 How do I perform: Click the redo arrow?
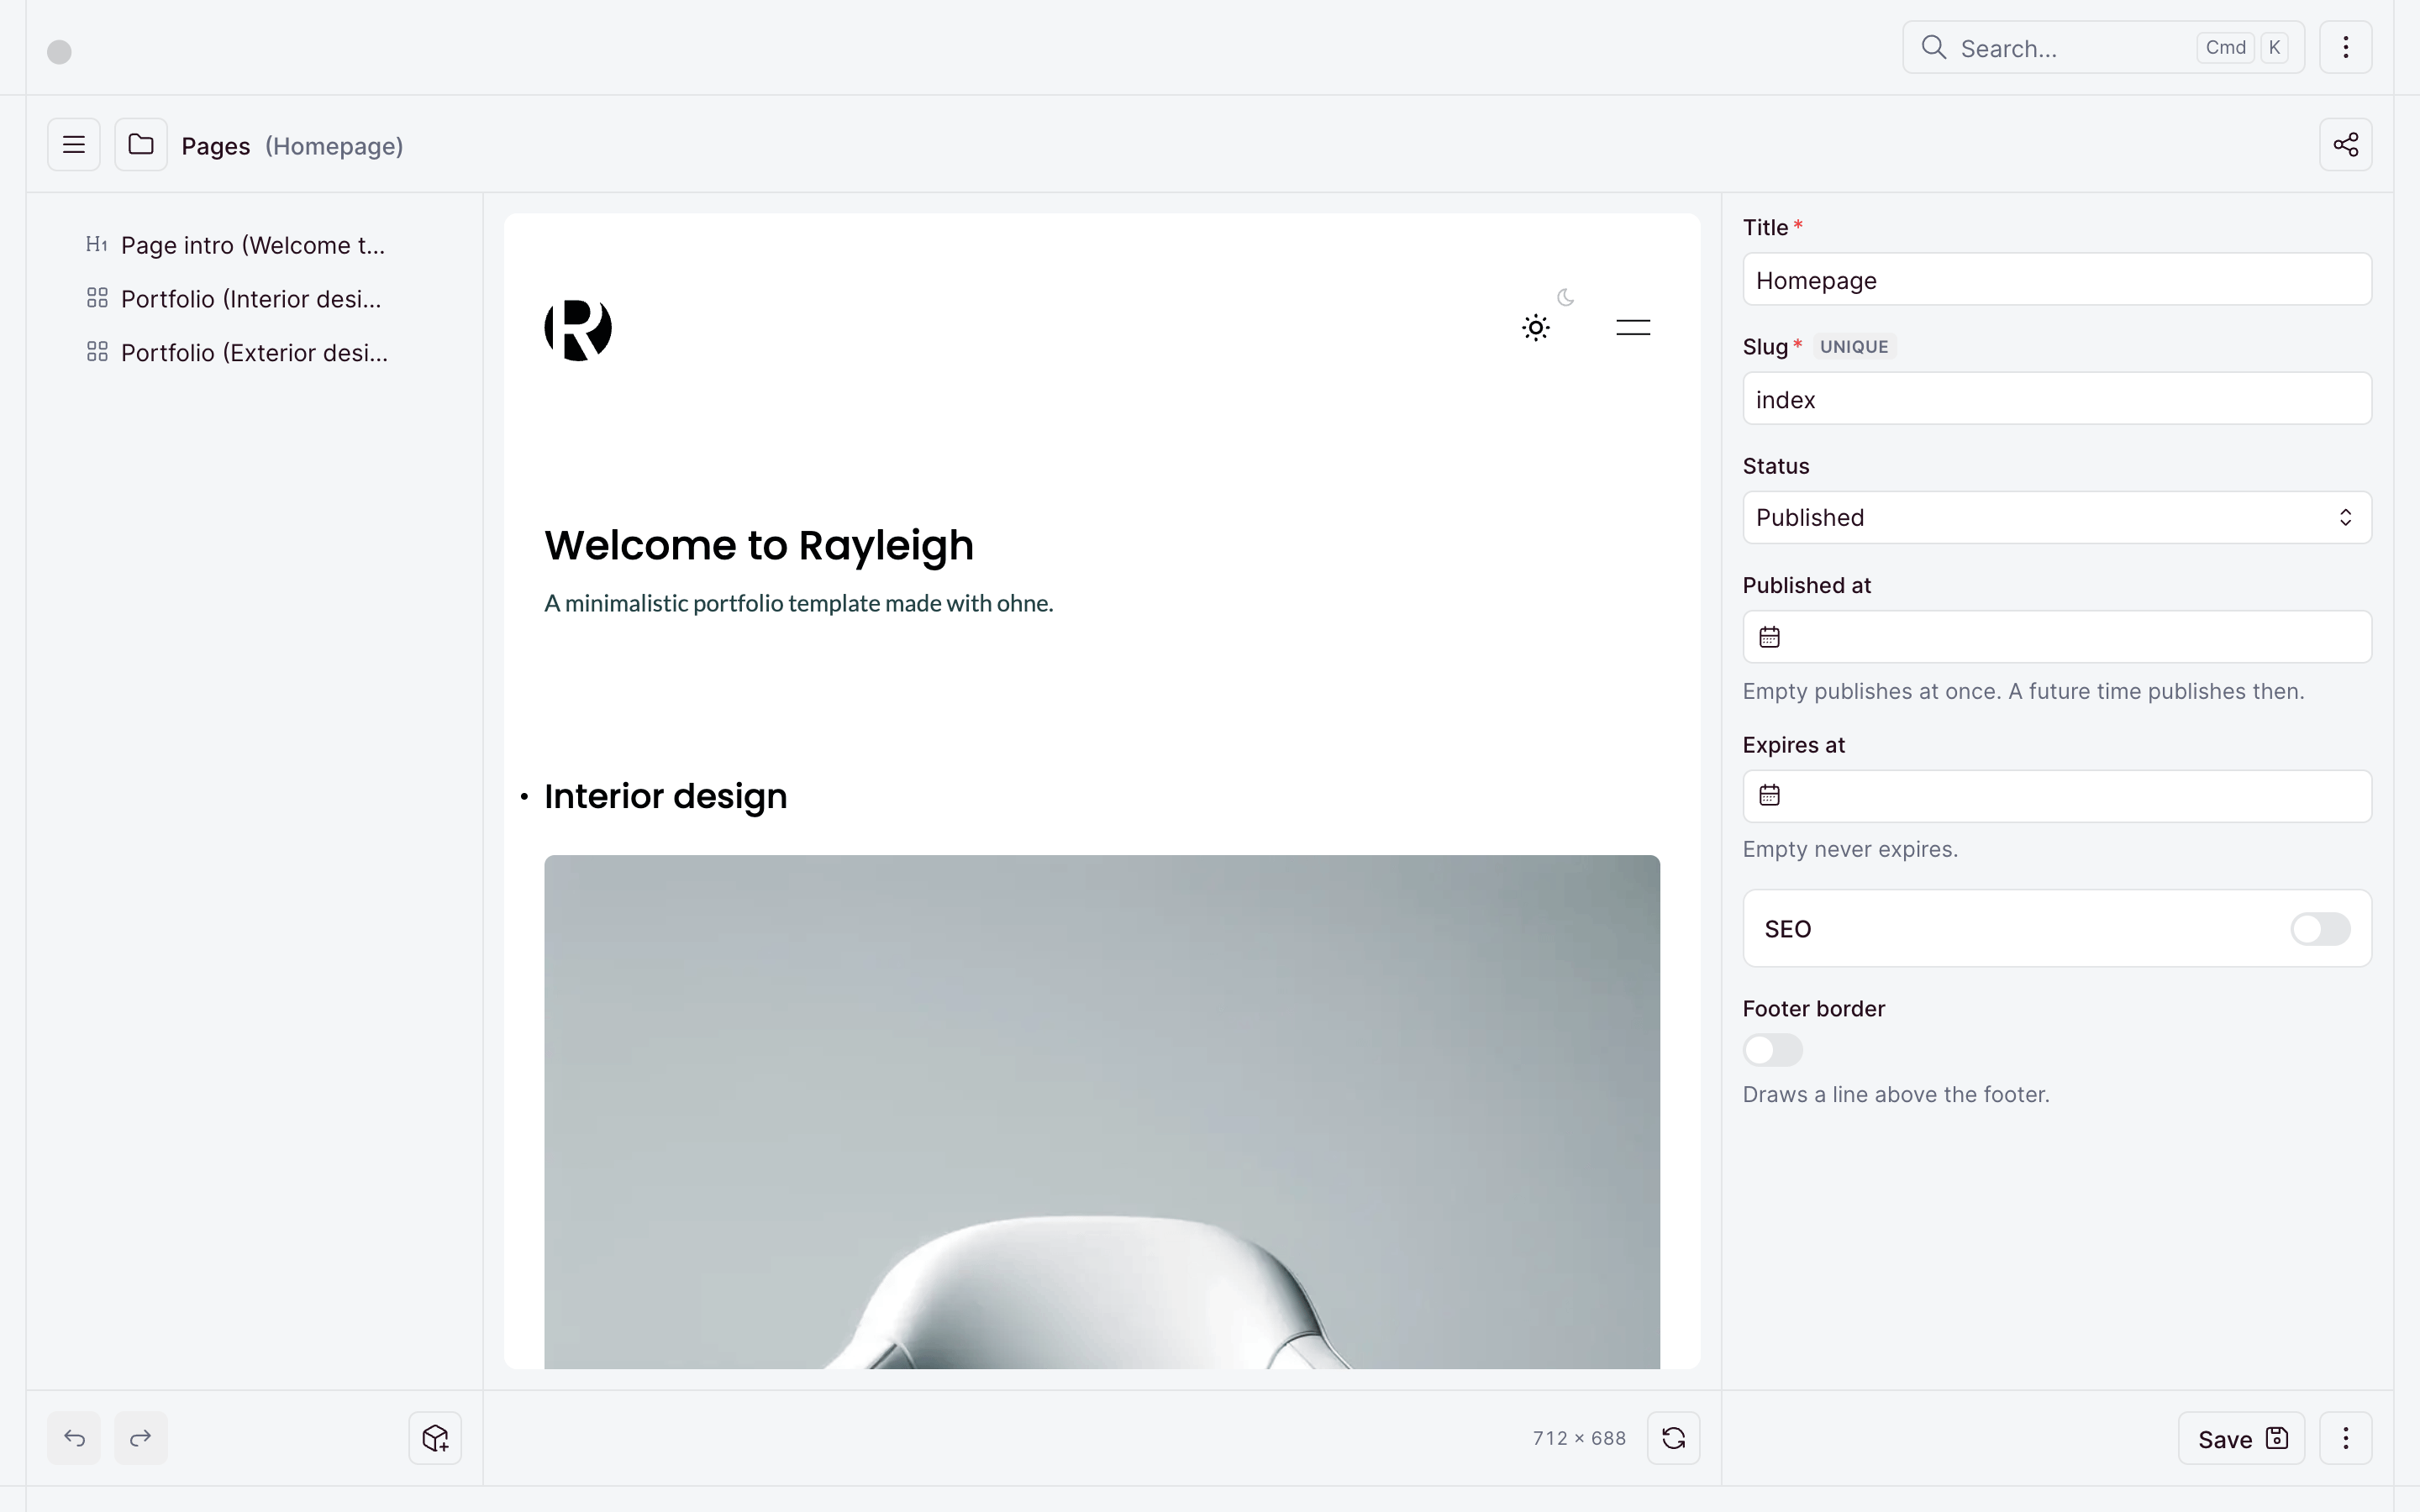[141, 1438]
